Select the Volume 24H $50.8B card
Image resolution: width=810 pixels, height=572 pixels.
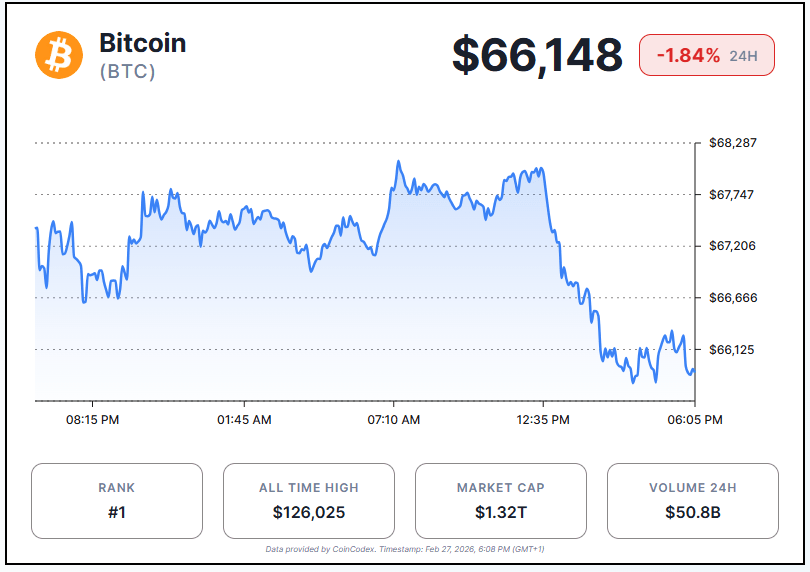(692, 501)
